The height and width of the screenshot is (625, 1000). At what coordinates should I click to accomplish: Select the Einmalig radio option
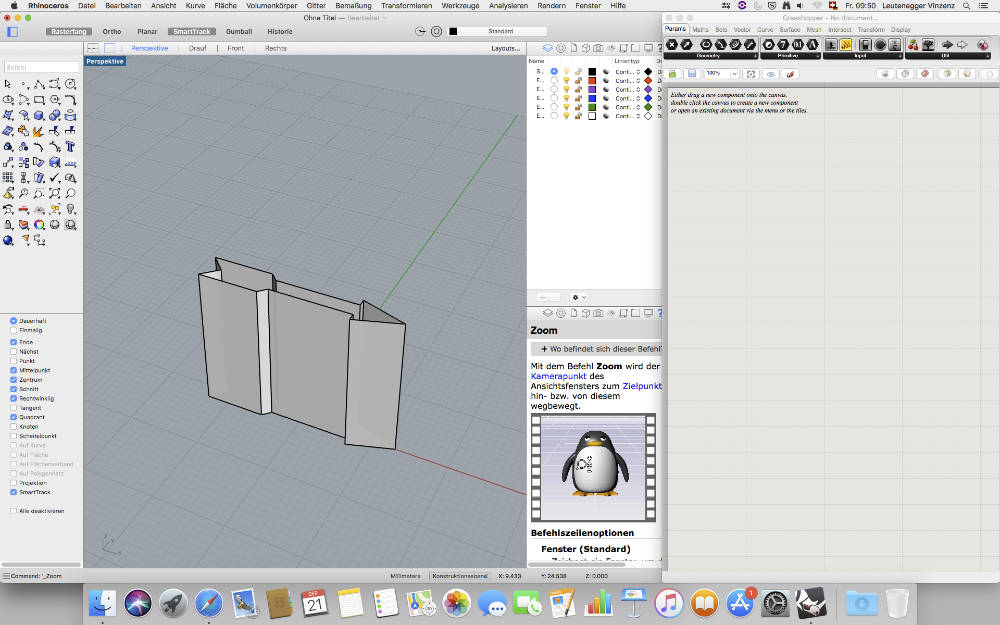tap(13, 330)
